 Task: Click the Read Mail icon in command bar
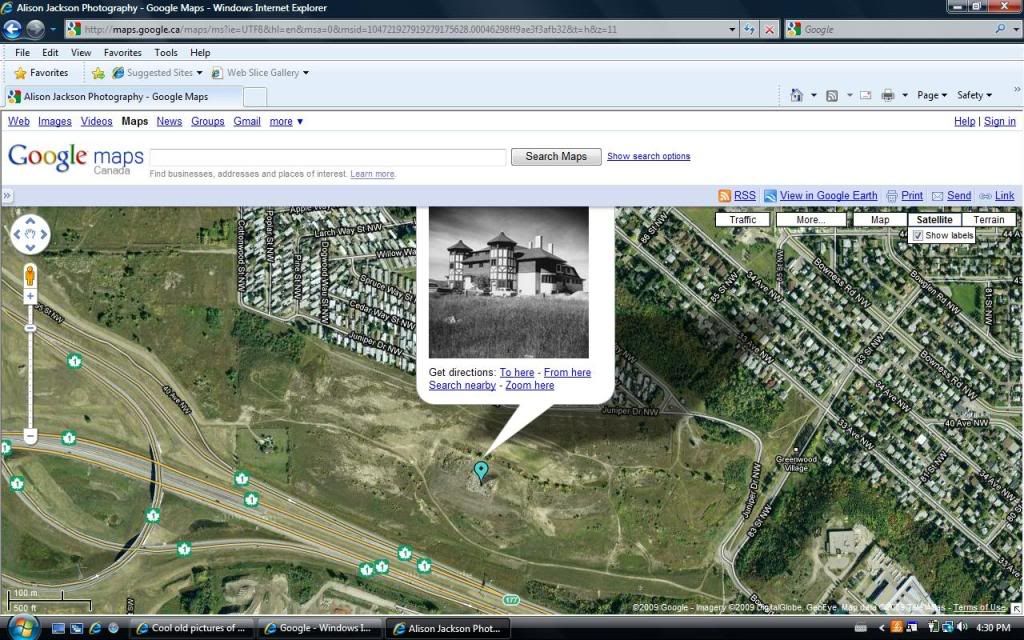865,95
